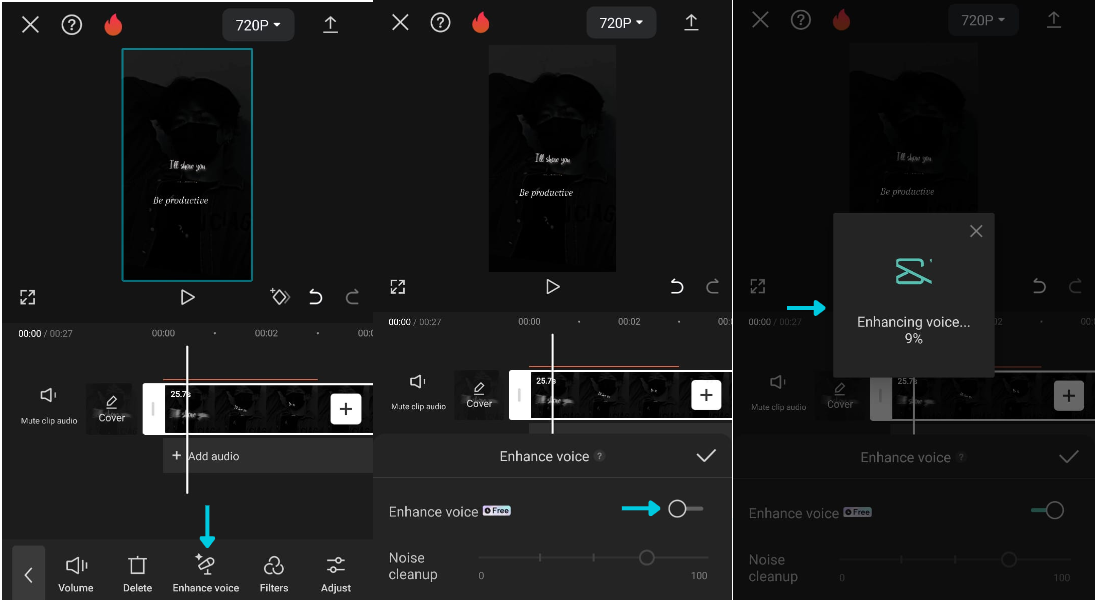Confirm with the checkmark in the right screen
Image resolution: width=1100 pixels, height=600 pixels.
click(1068, 458)
